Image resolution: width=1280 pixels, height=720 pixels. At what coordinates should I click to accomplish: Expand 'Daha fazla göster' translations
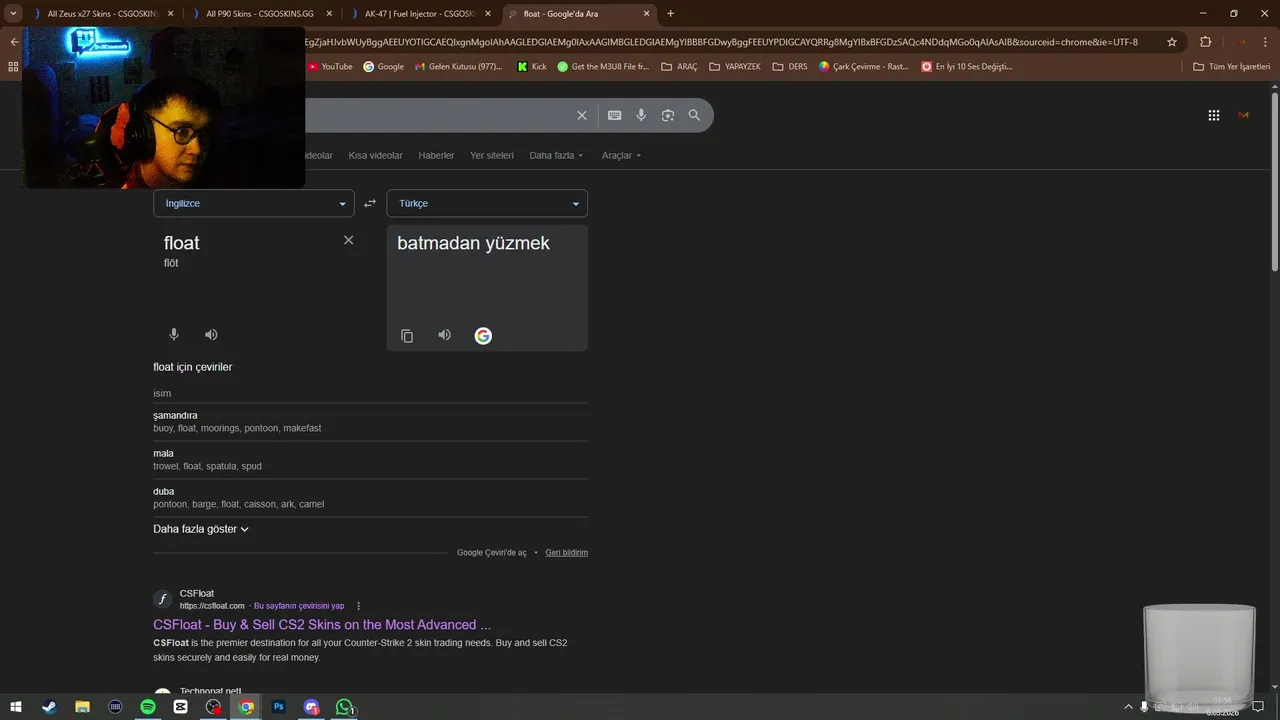201,529
